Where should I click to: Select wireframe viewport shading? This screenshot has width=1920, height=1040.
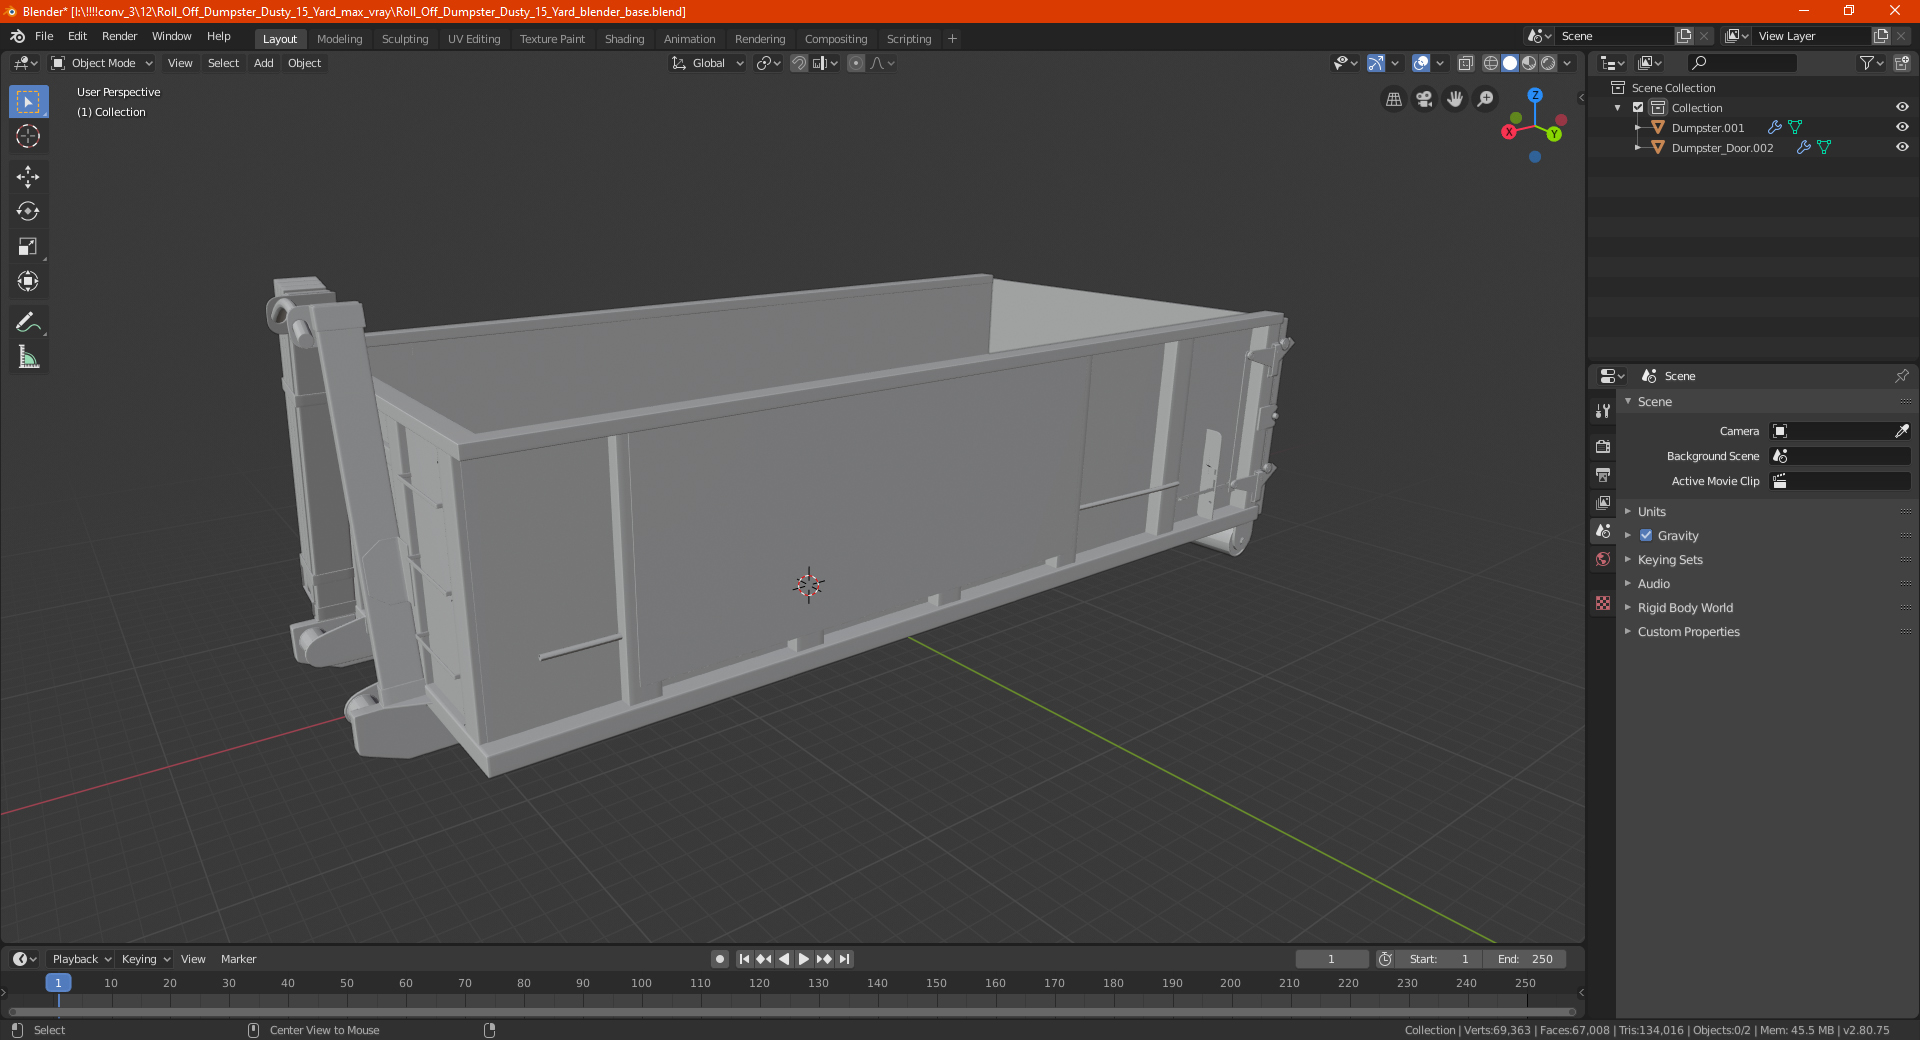pyautogui.click(x=1491, y=63)
